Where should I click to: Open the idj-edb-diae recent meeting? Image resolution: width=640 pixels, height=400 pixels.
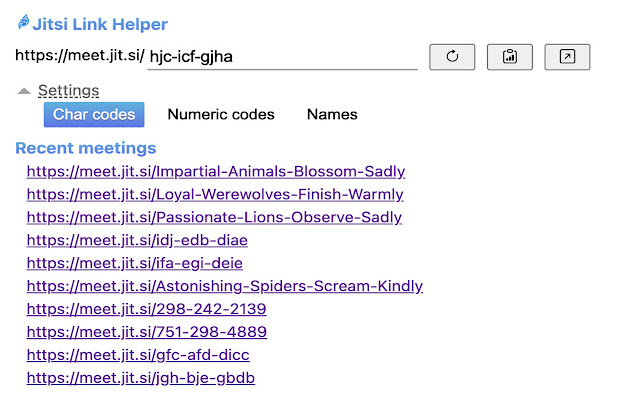pyautogui.click(x=137, y=240)
